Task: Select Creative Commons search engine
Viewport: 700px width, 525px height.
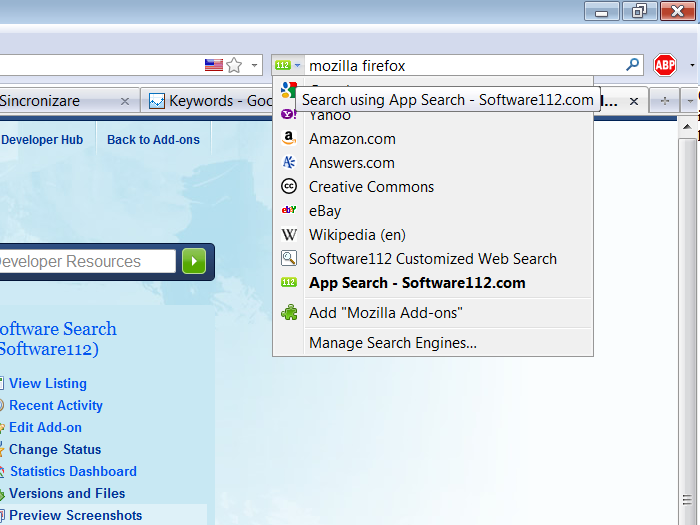Action: click(x=433, y=187)
